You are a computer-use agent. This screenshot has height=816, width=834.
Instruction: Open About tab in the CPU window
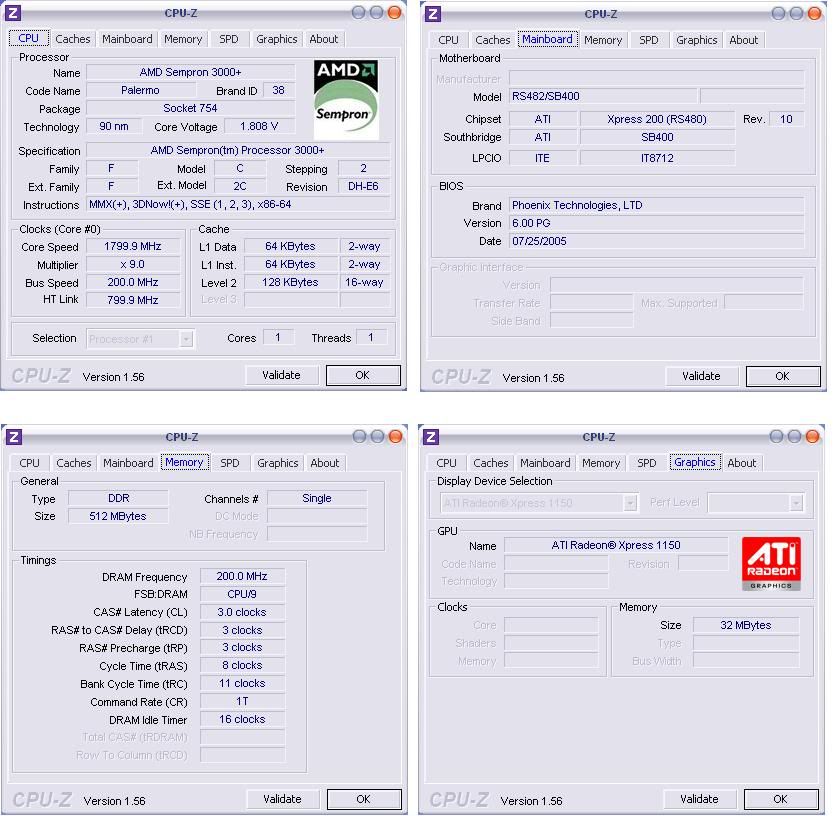[x=323, y=39]
